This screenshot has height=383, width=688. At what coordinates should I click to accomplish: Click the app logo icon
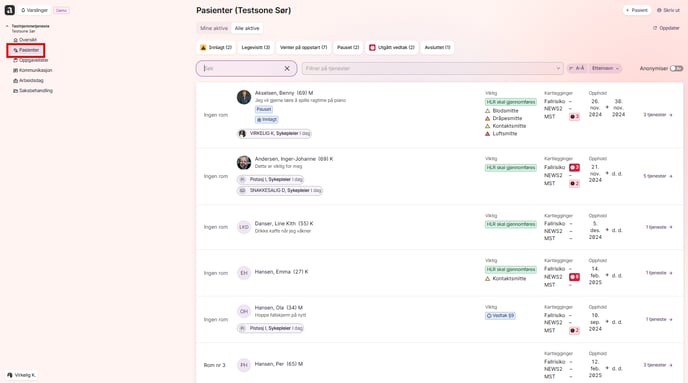(x=10, y=10)
